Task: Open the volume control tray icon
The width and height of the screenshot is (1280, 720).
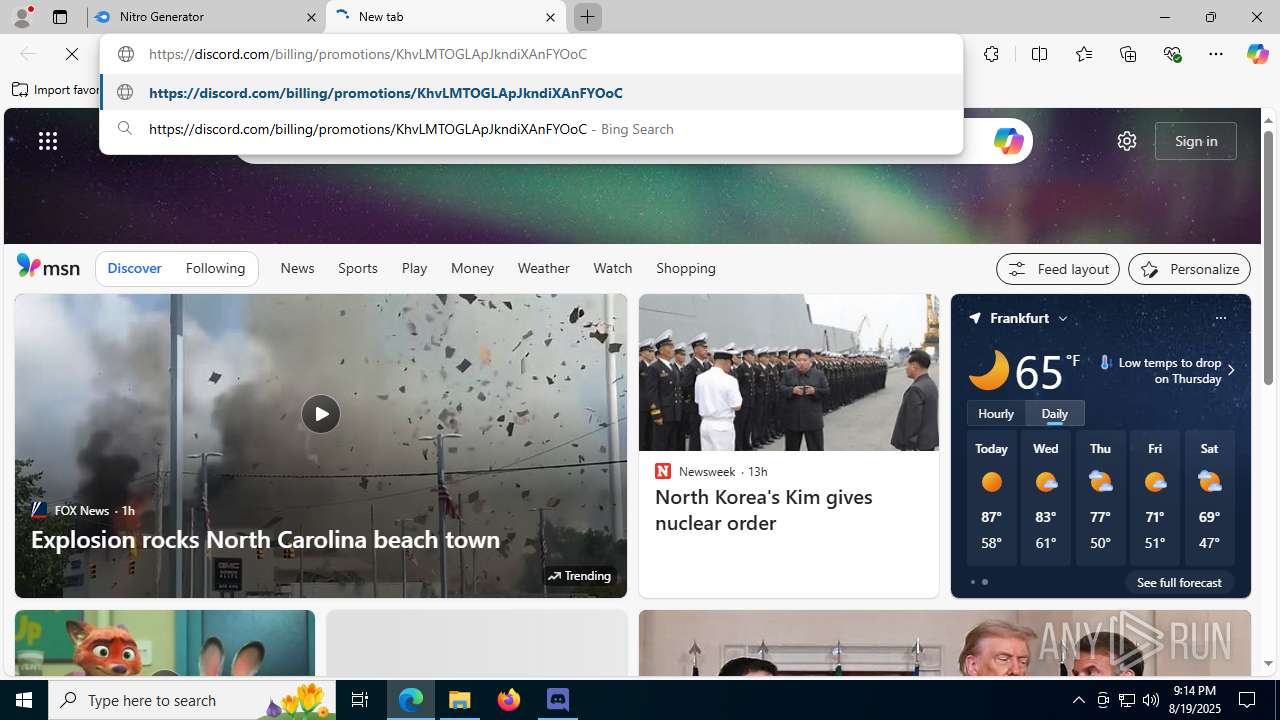Action: (x=1151, y=700)
